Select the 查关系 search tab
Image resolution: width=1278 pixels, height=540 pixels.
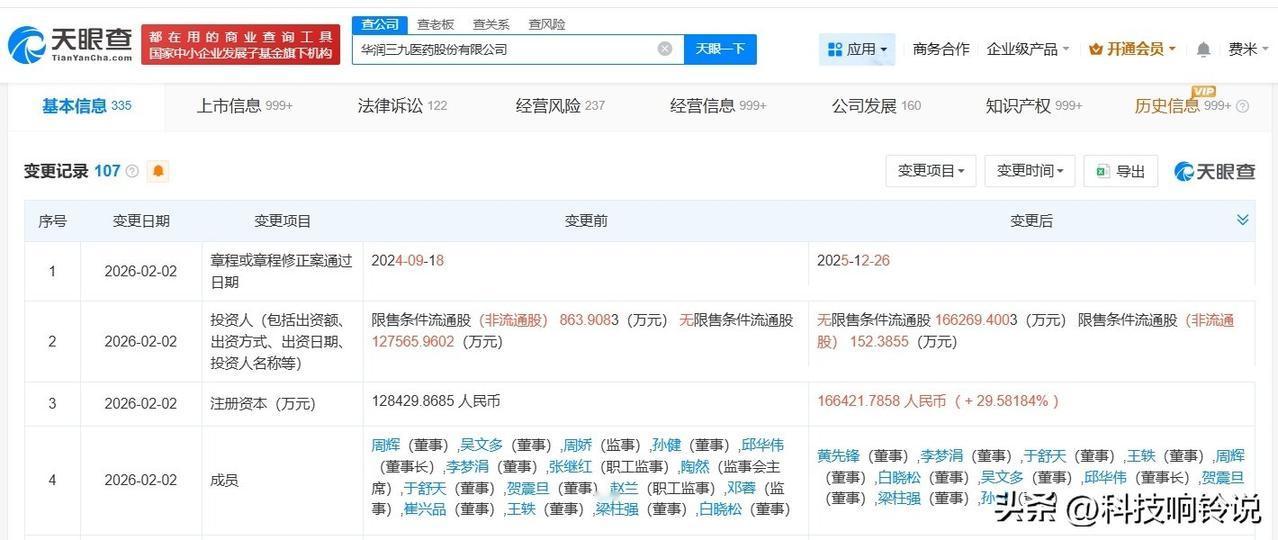pos(491,24)
